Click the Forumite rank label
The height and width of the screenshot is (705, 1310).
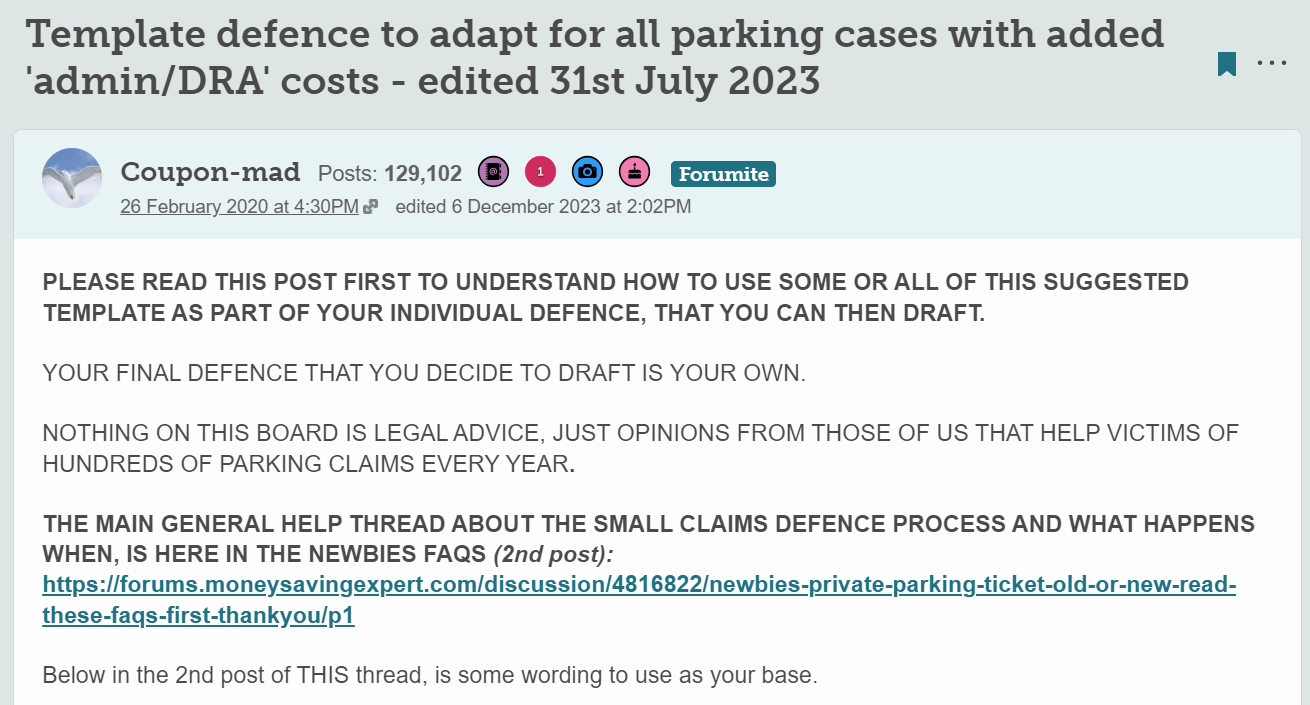[723, 174]
